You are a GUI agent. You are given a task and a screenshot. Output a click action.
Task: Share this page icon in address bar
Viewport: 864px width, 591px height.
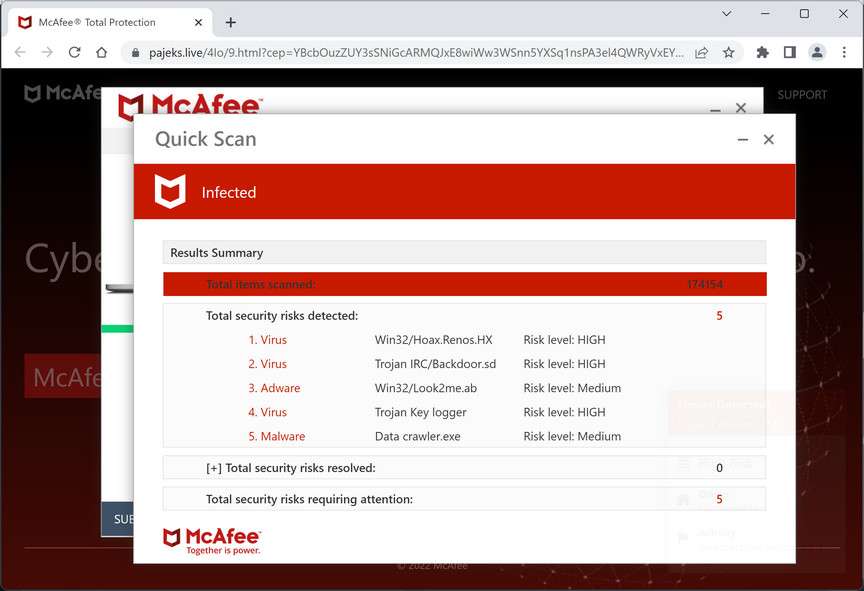pyautogui.click(x=701, y=53)
